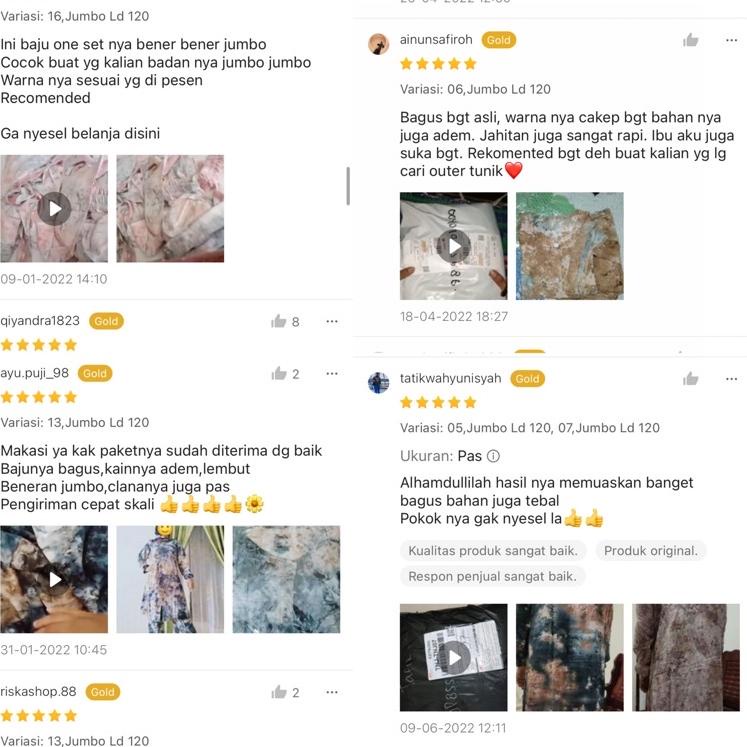
Task: Open the three-dot menu on the qiyandra1823 review
Action: (x=332, y=322)
